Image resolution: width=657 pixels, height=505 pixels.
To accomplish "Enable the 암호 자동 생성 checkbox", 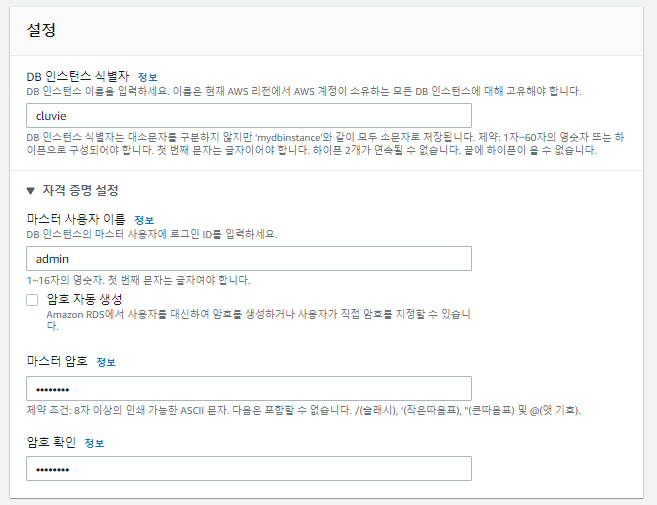I will pyautogui.click(x=32, y=300).
